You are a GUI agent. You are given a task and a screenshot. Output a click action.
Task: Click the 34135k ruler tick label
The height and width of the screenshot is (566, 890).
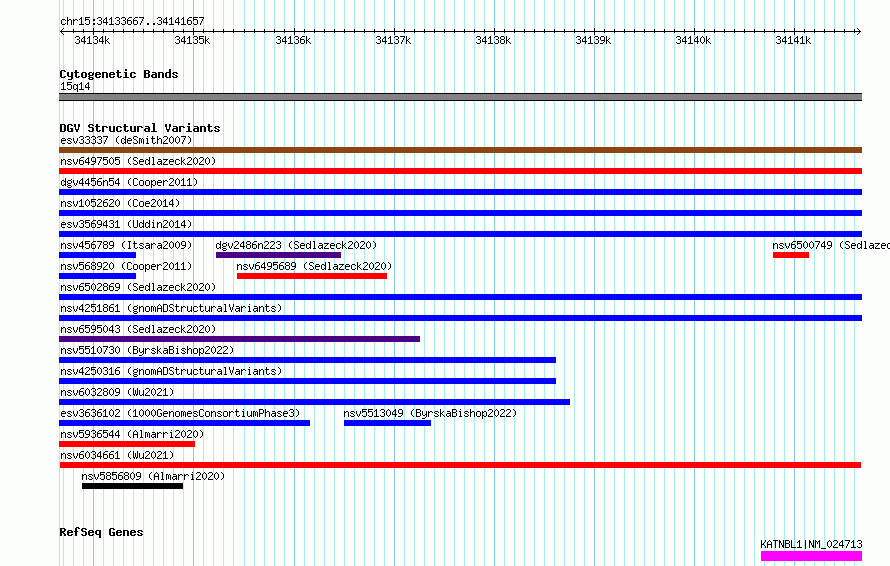tap(192, 41)
